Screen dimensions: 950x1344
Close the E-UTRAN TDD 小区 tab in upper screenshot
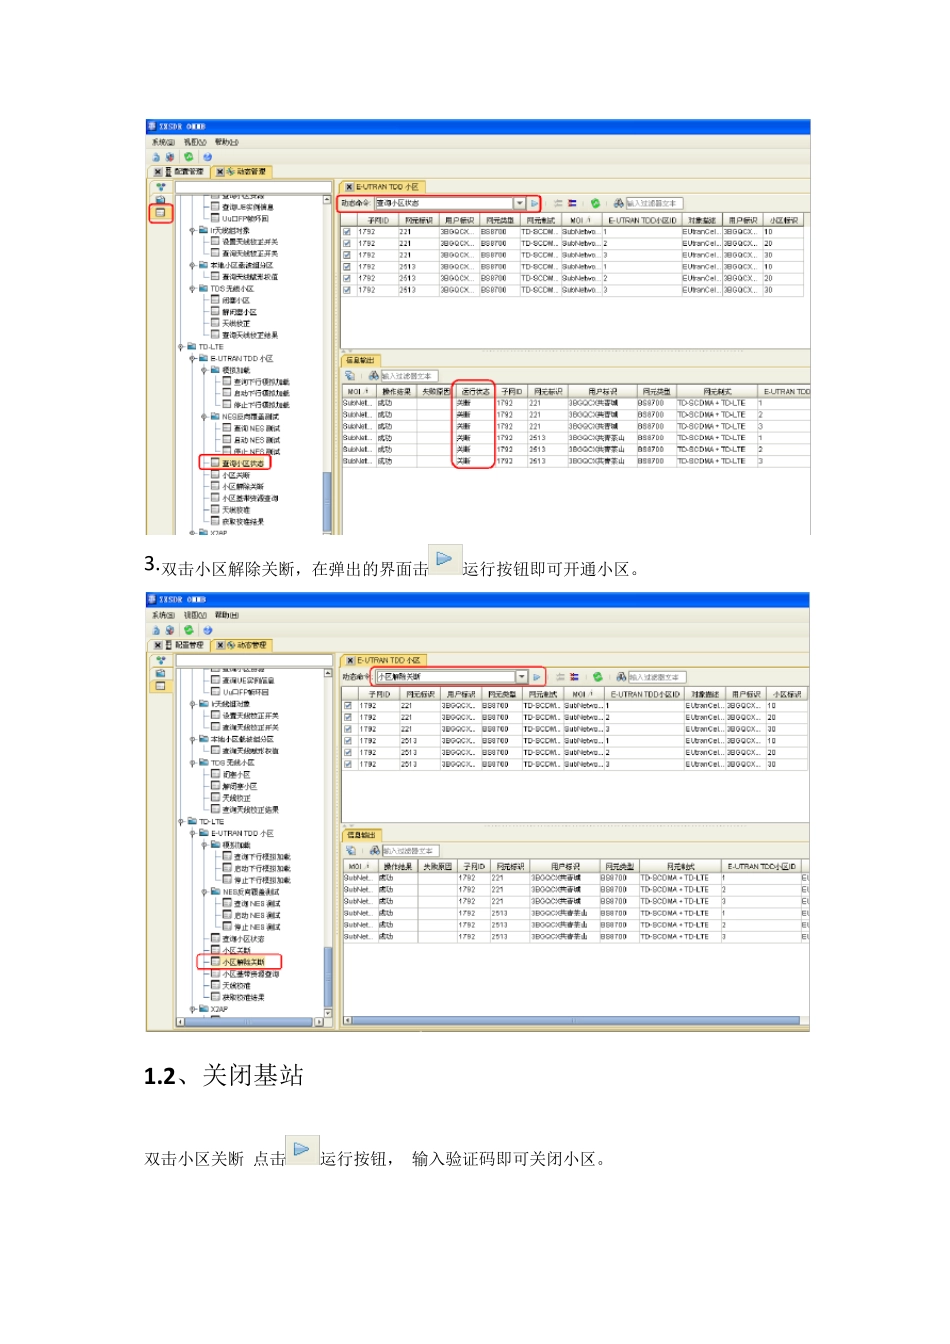(x=349, y=187)
